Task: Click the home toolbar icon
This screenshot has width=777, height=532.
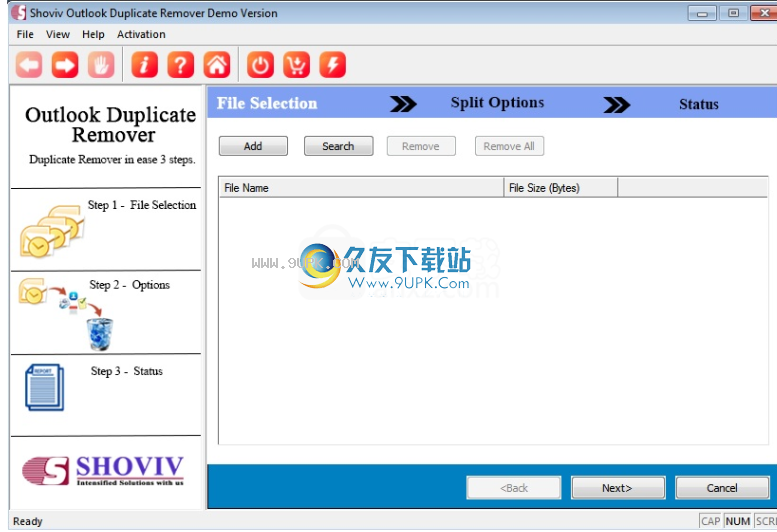Action: click(x=217, y=65)
